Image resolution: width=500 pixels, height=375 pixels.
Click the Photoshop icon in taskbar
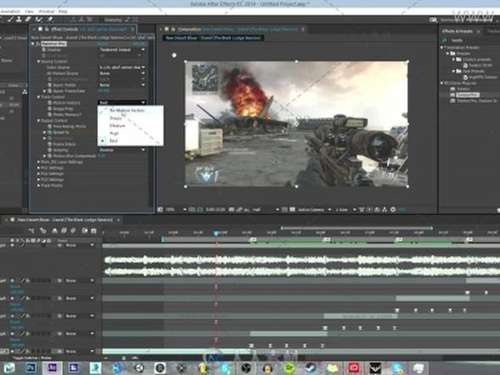coord(31,368)
